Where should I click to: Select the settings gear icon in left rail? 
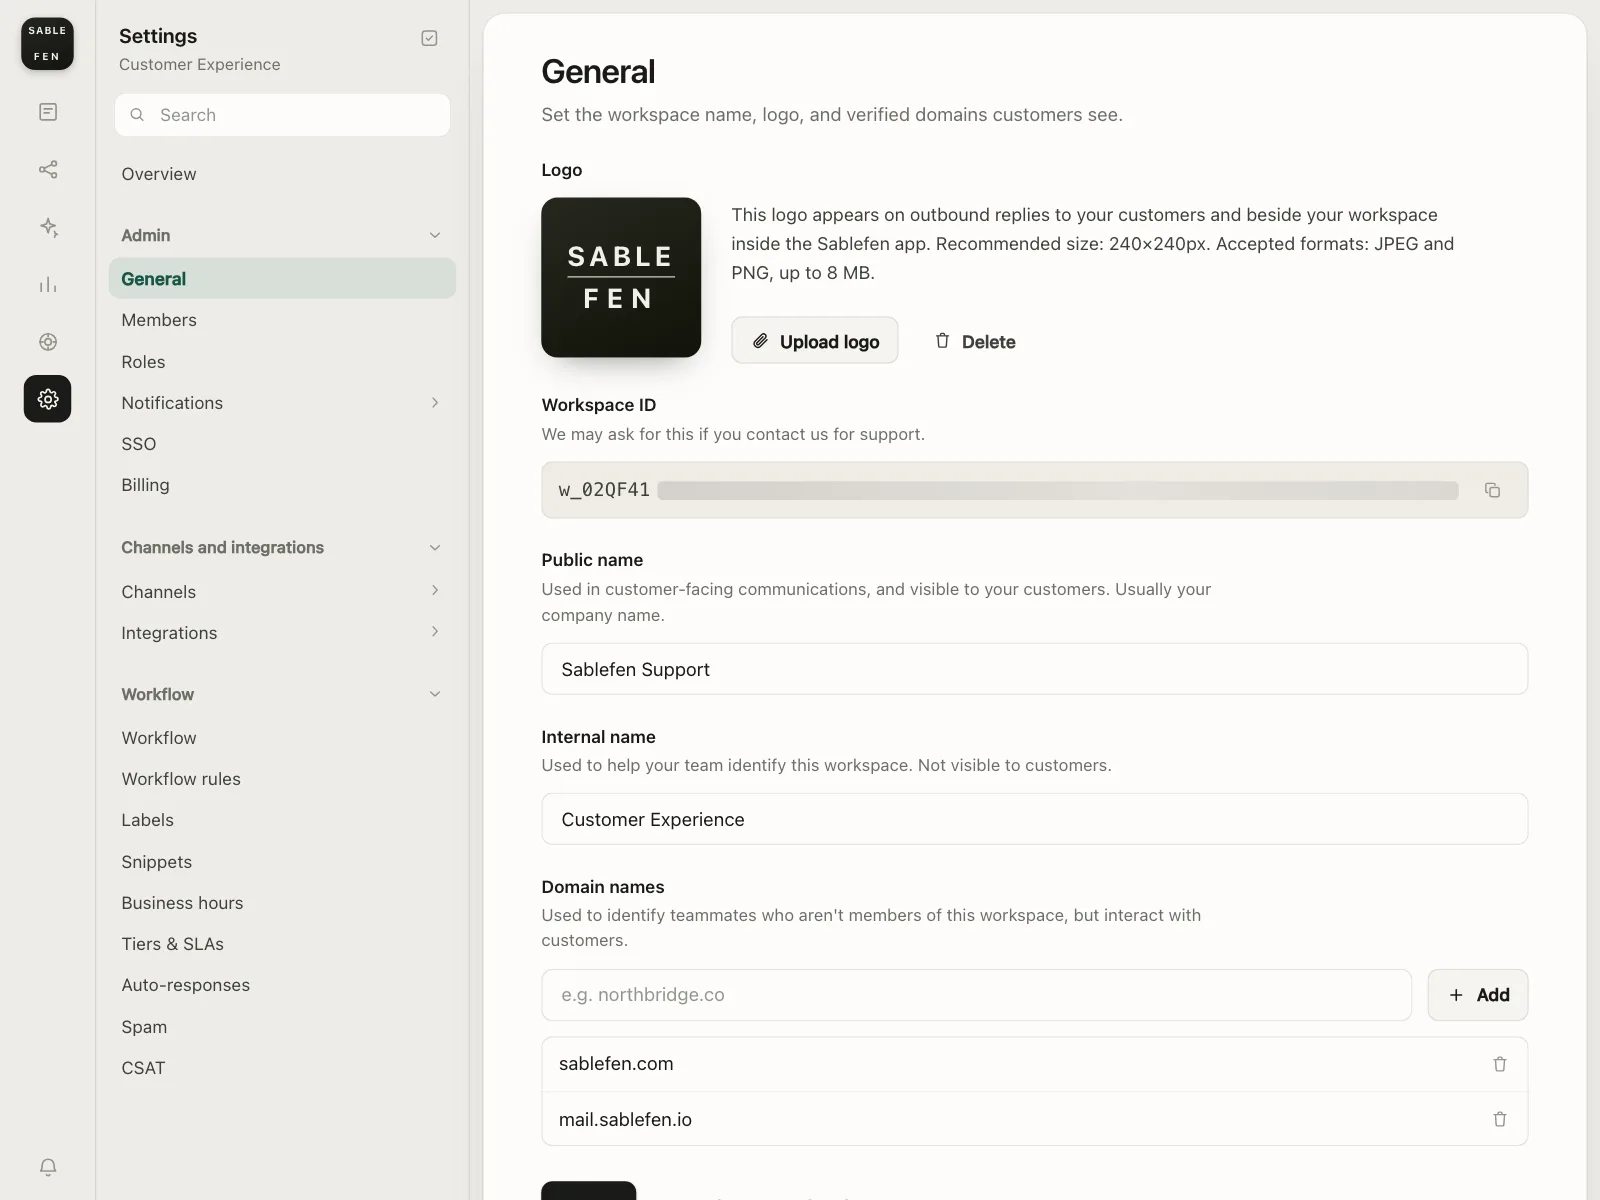[48, 399]
